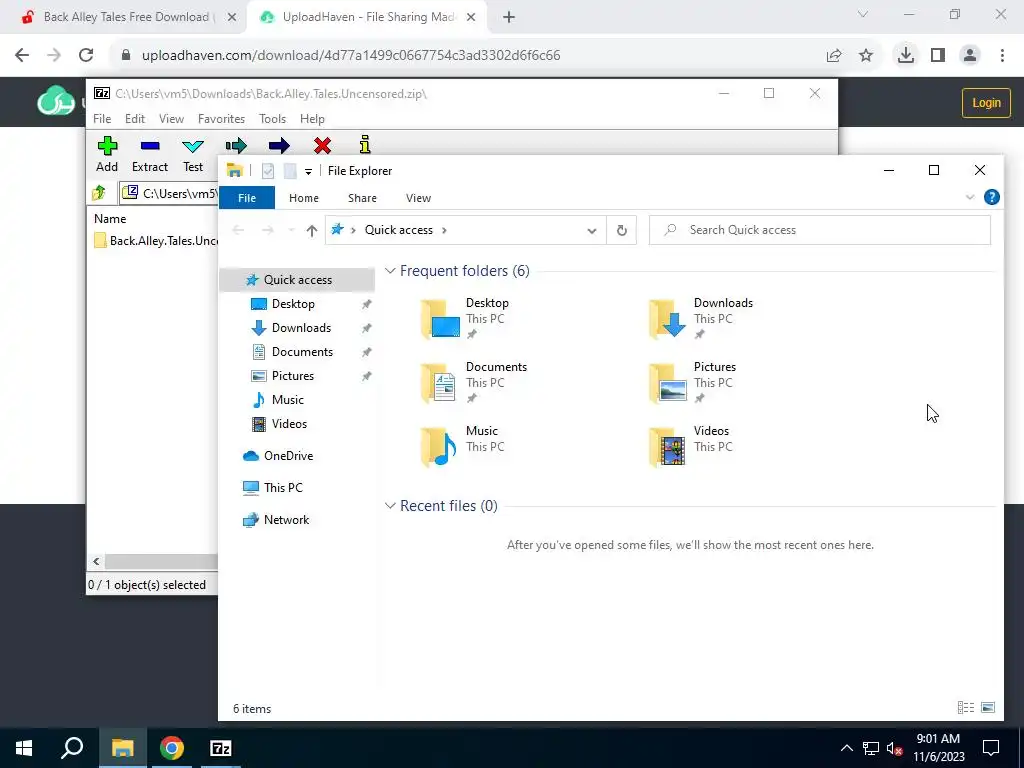The image size is (1024, 768).
Task: Reload the UploadHaven page
Action: tap(86, 56)
